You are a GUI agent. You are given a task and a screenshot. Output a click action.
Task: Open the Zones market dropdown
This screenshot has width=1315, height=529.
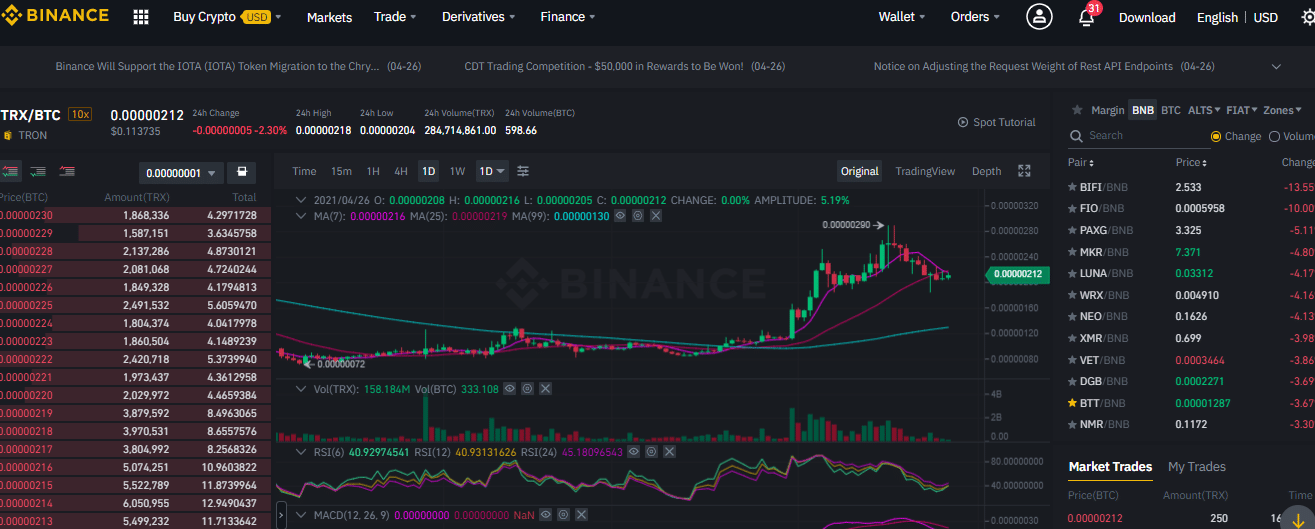pos(1282,110)
